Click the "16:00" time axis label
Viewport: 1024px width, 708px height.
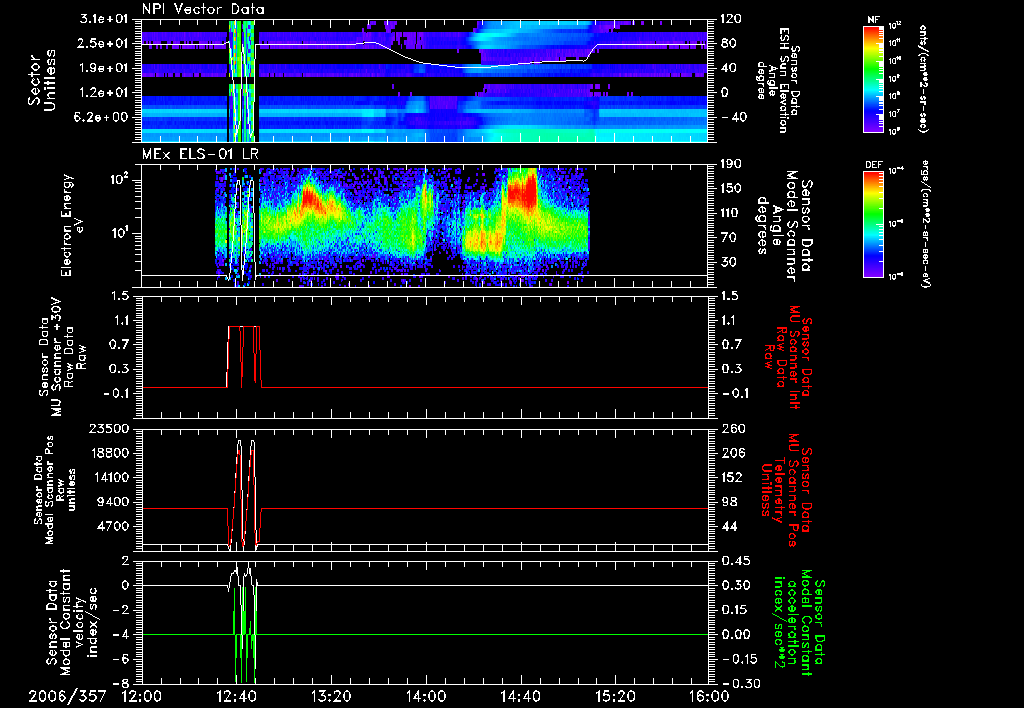coord(709,697)
